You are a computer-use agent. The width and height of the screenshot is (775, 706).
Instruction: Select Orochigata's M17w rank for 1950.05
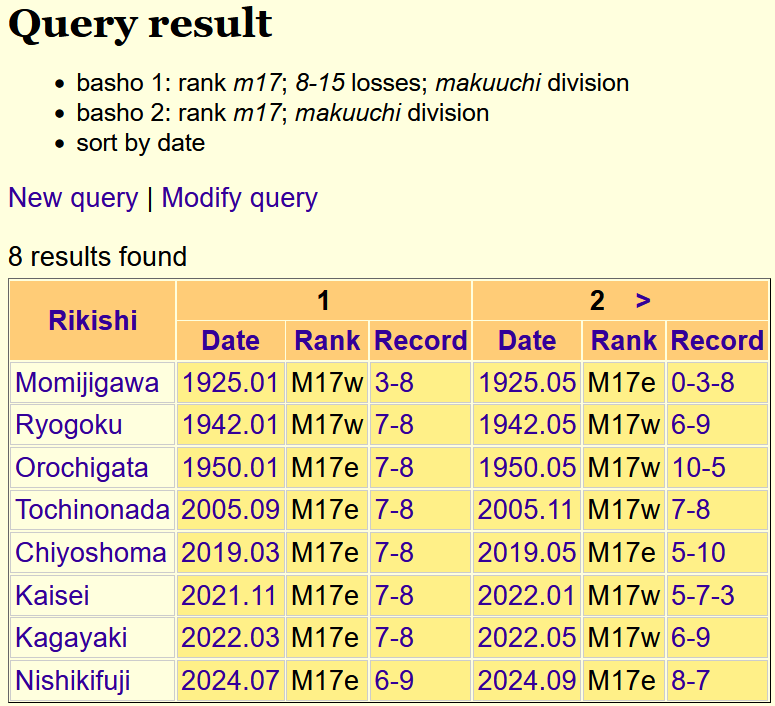[x=624, y=468]
